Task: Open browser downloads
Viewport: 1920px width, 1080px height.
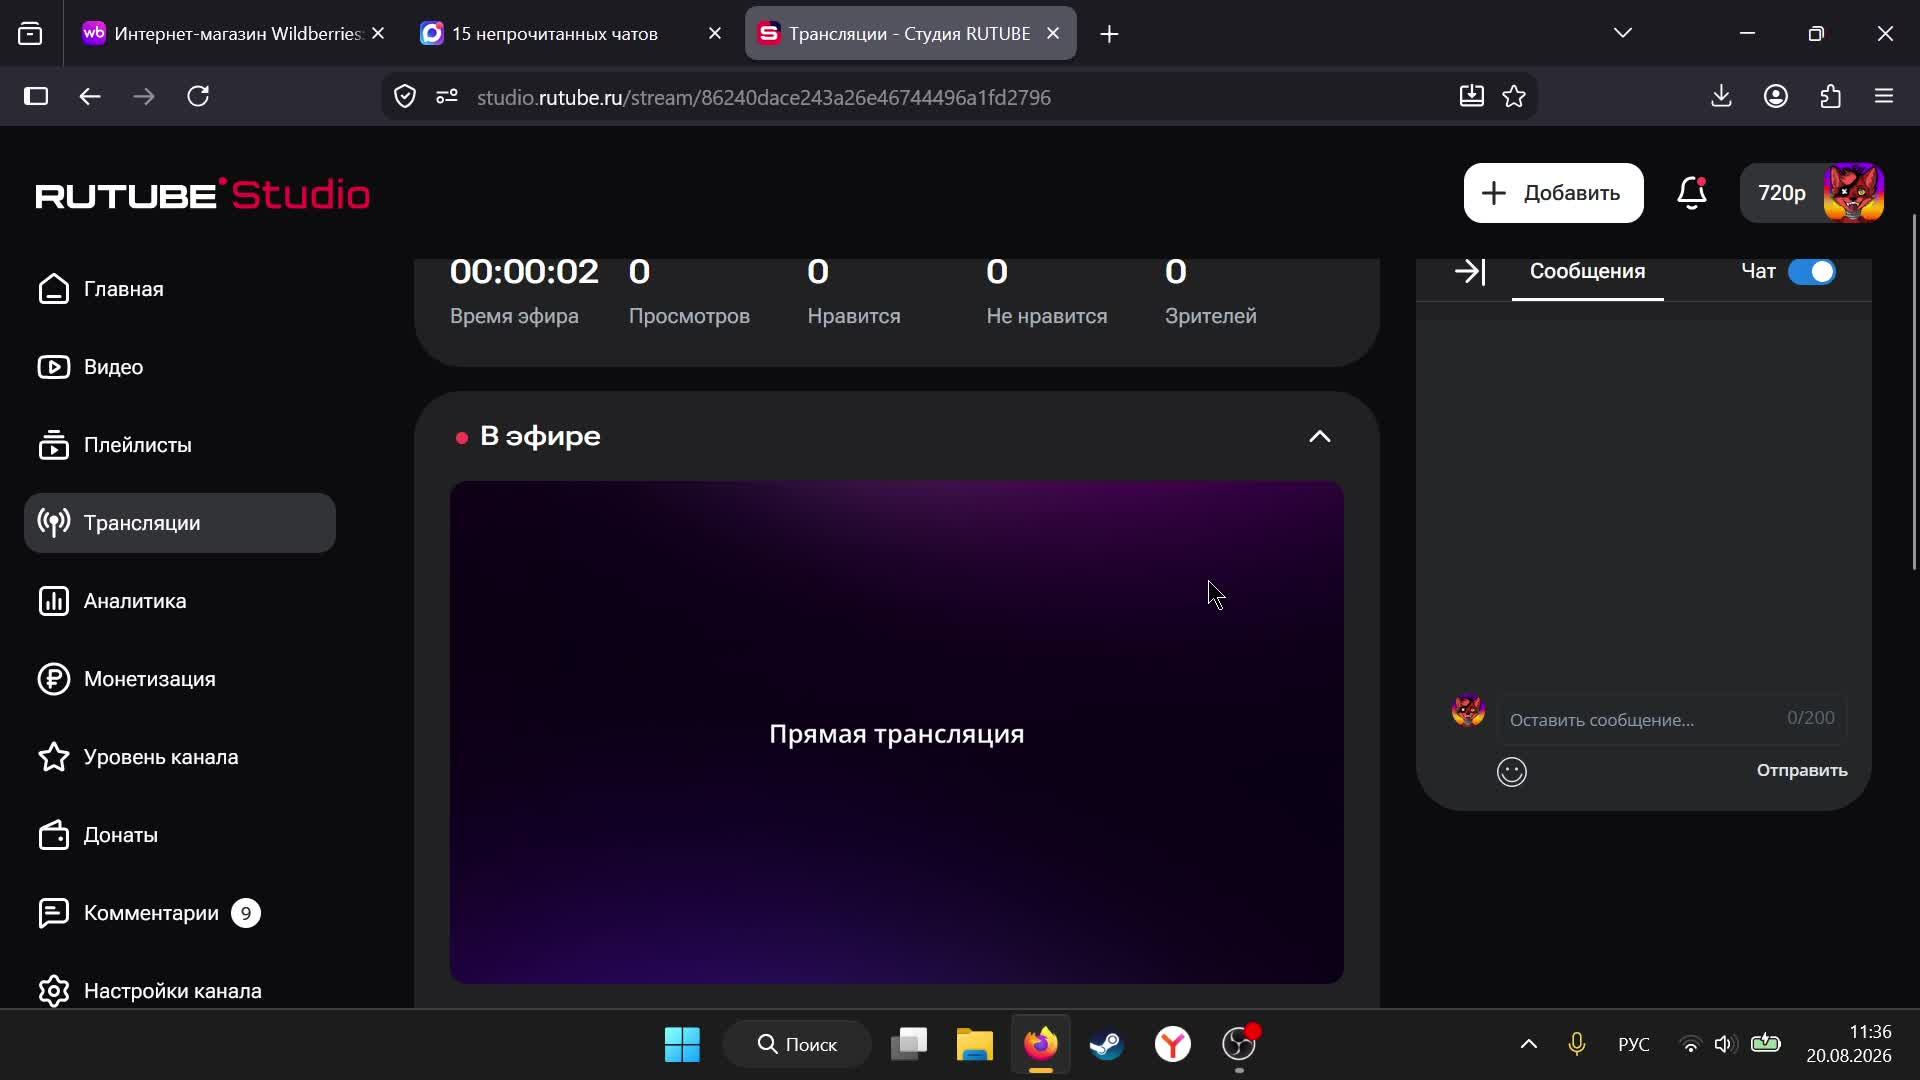Action: point(1721,97)
